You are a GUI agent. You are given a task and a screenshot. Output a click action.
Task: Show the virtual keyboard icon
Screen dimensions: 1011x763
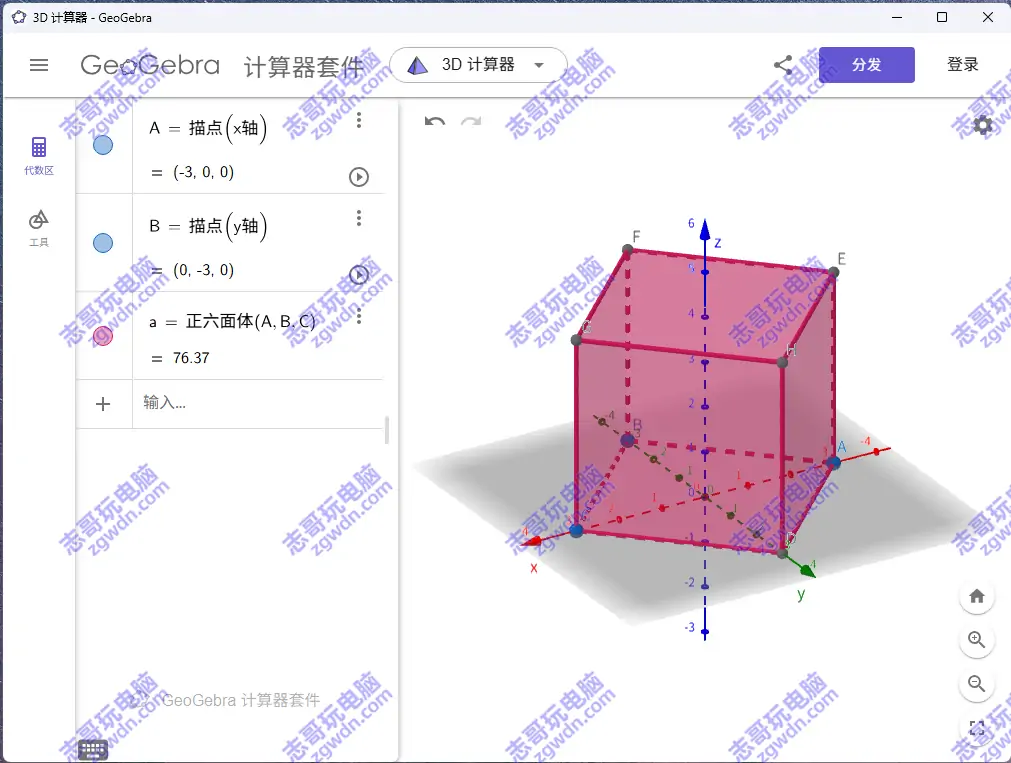(x=93, y=749)
